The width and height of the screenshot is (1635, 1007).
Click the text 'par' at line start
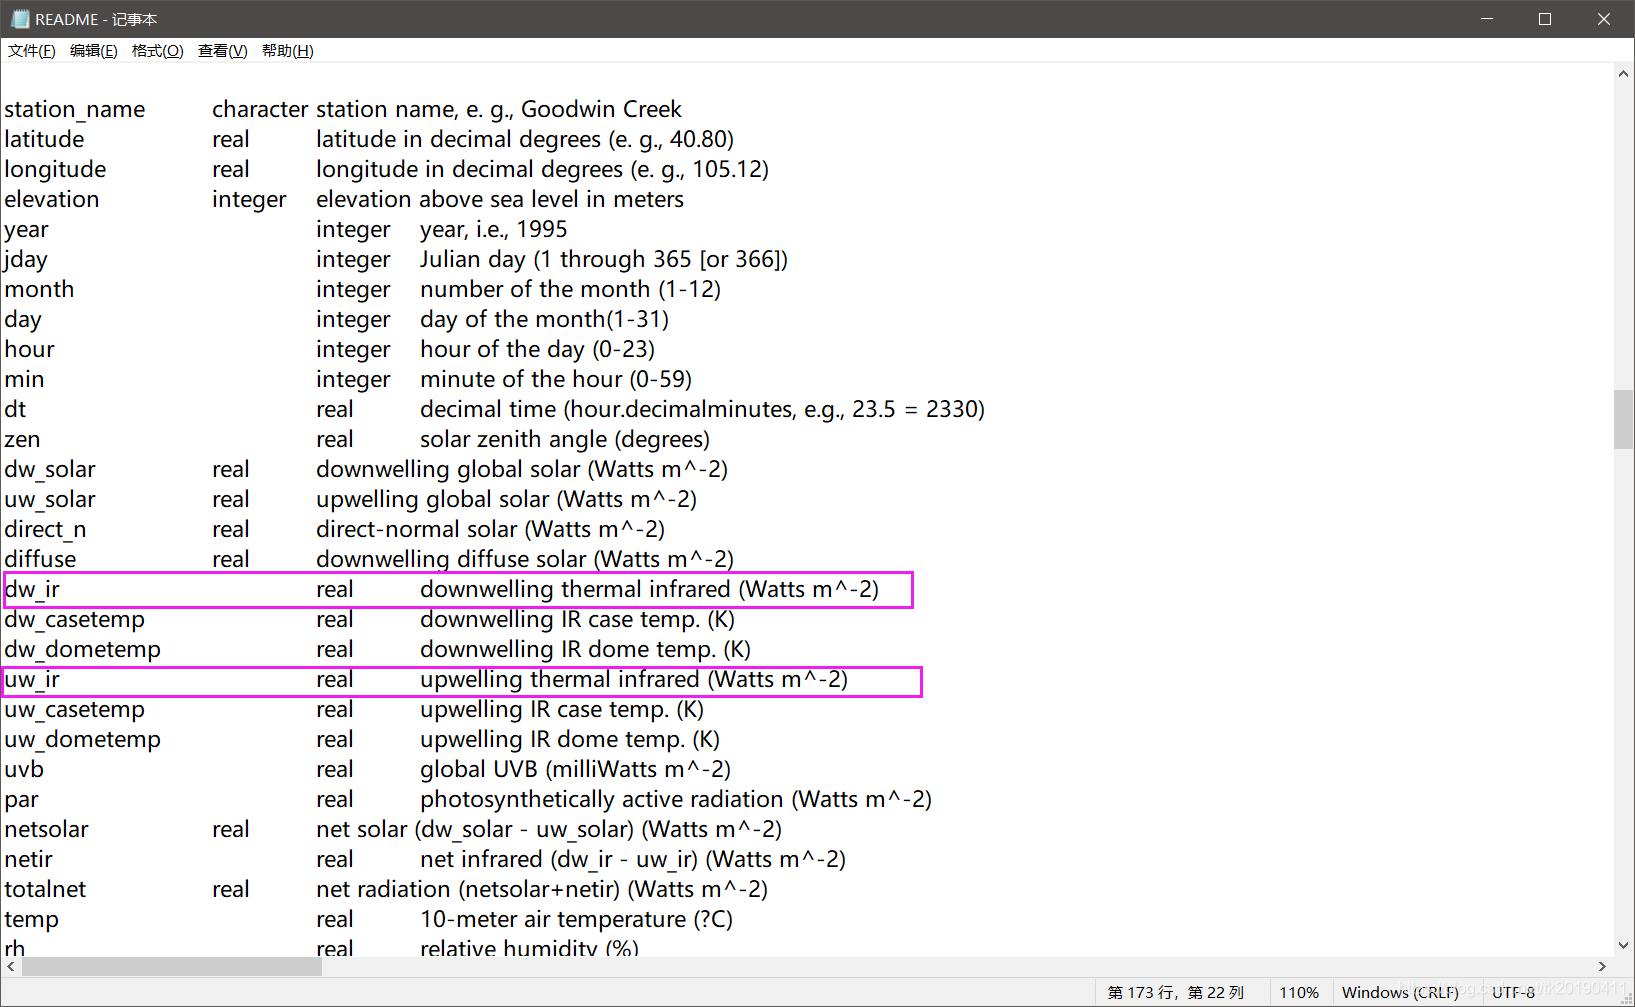pyautogui.click(x=22, y=801)
